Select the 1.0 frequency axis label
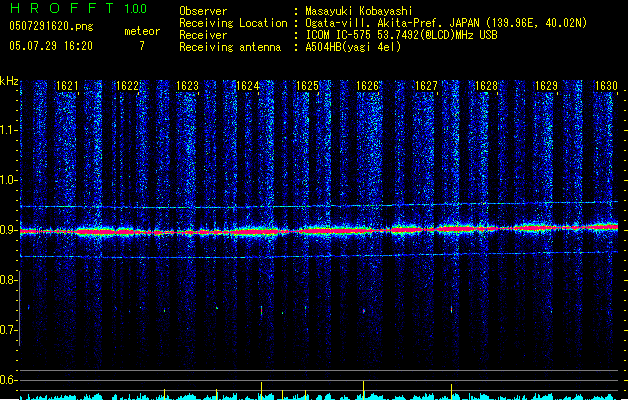This screenshot has height=400, width=629. point(8,180)
